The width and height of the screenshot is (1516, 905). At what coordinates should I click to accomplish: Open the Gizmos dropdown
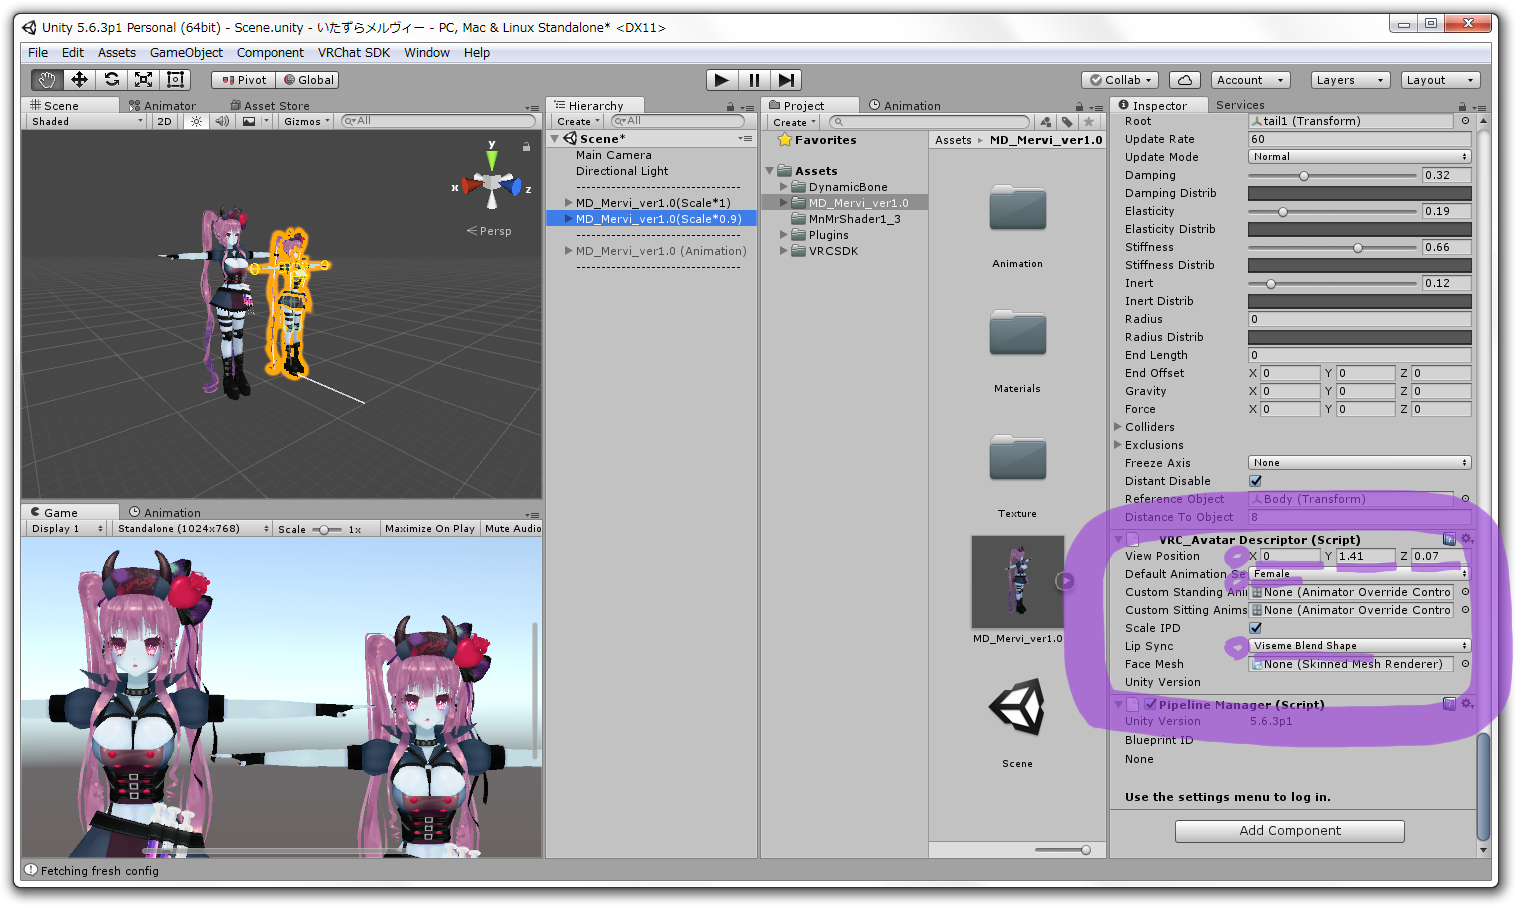pyautogui.click(x=306, y=121)
